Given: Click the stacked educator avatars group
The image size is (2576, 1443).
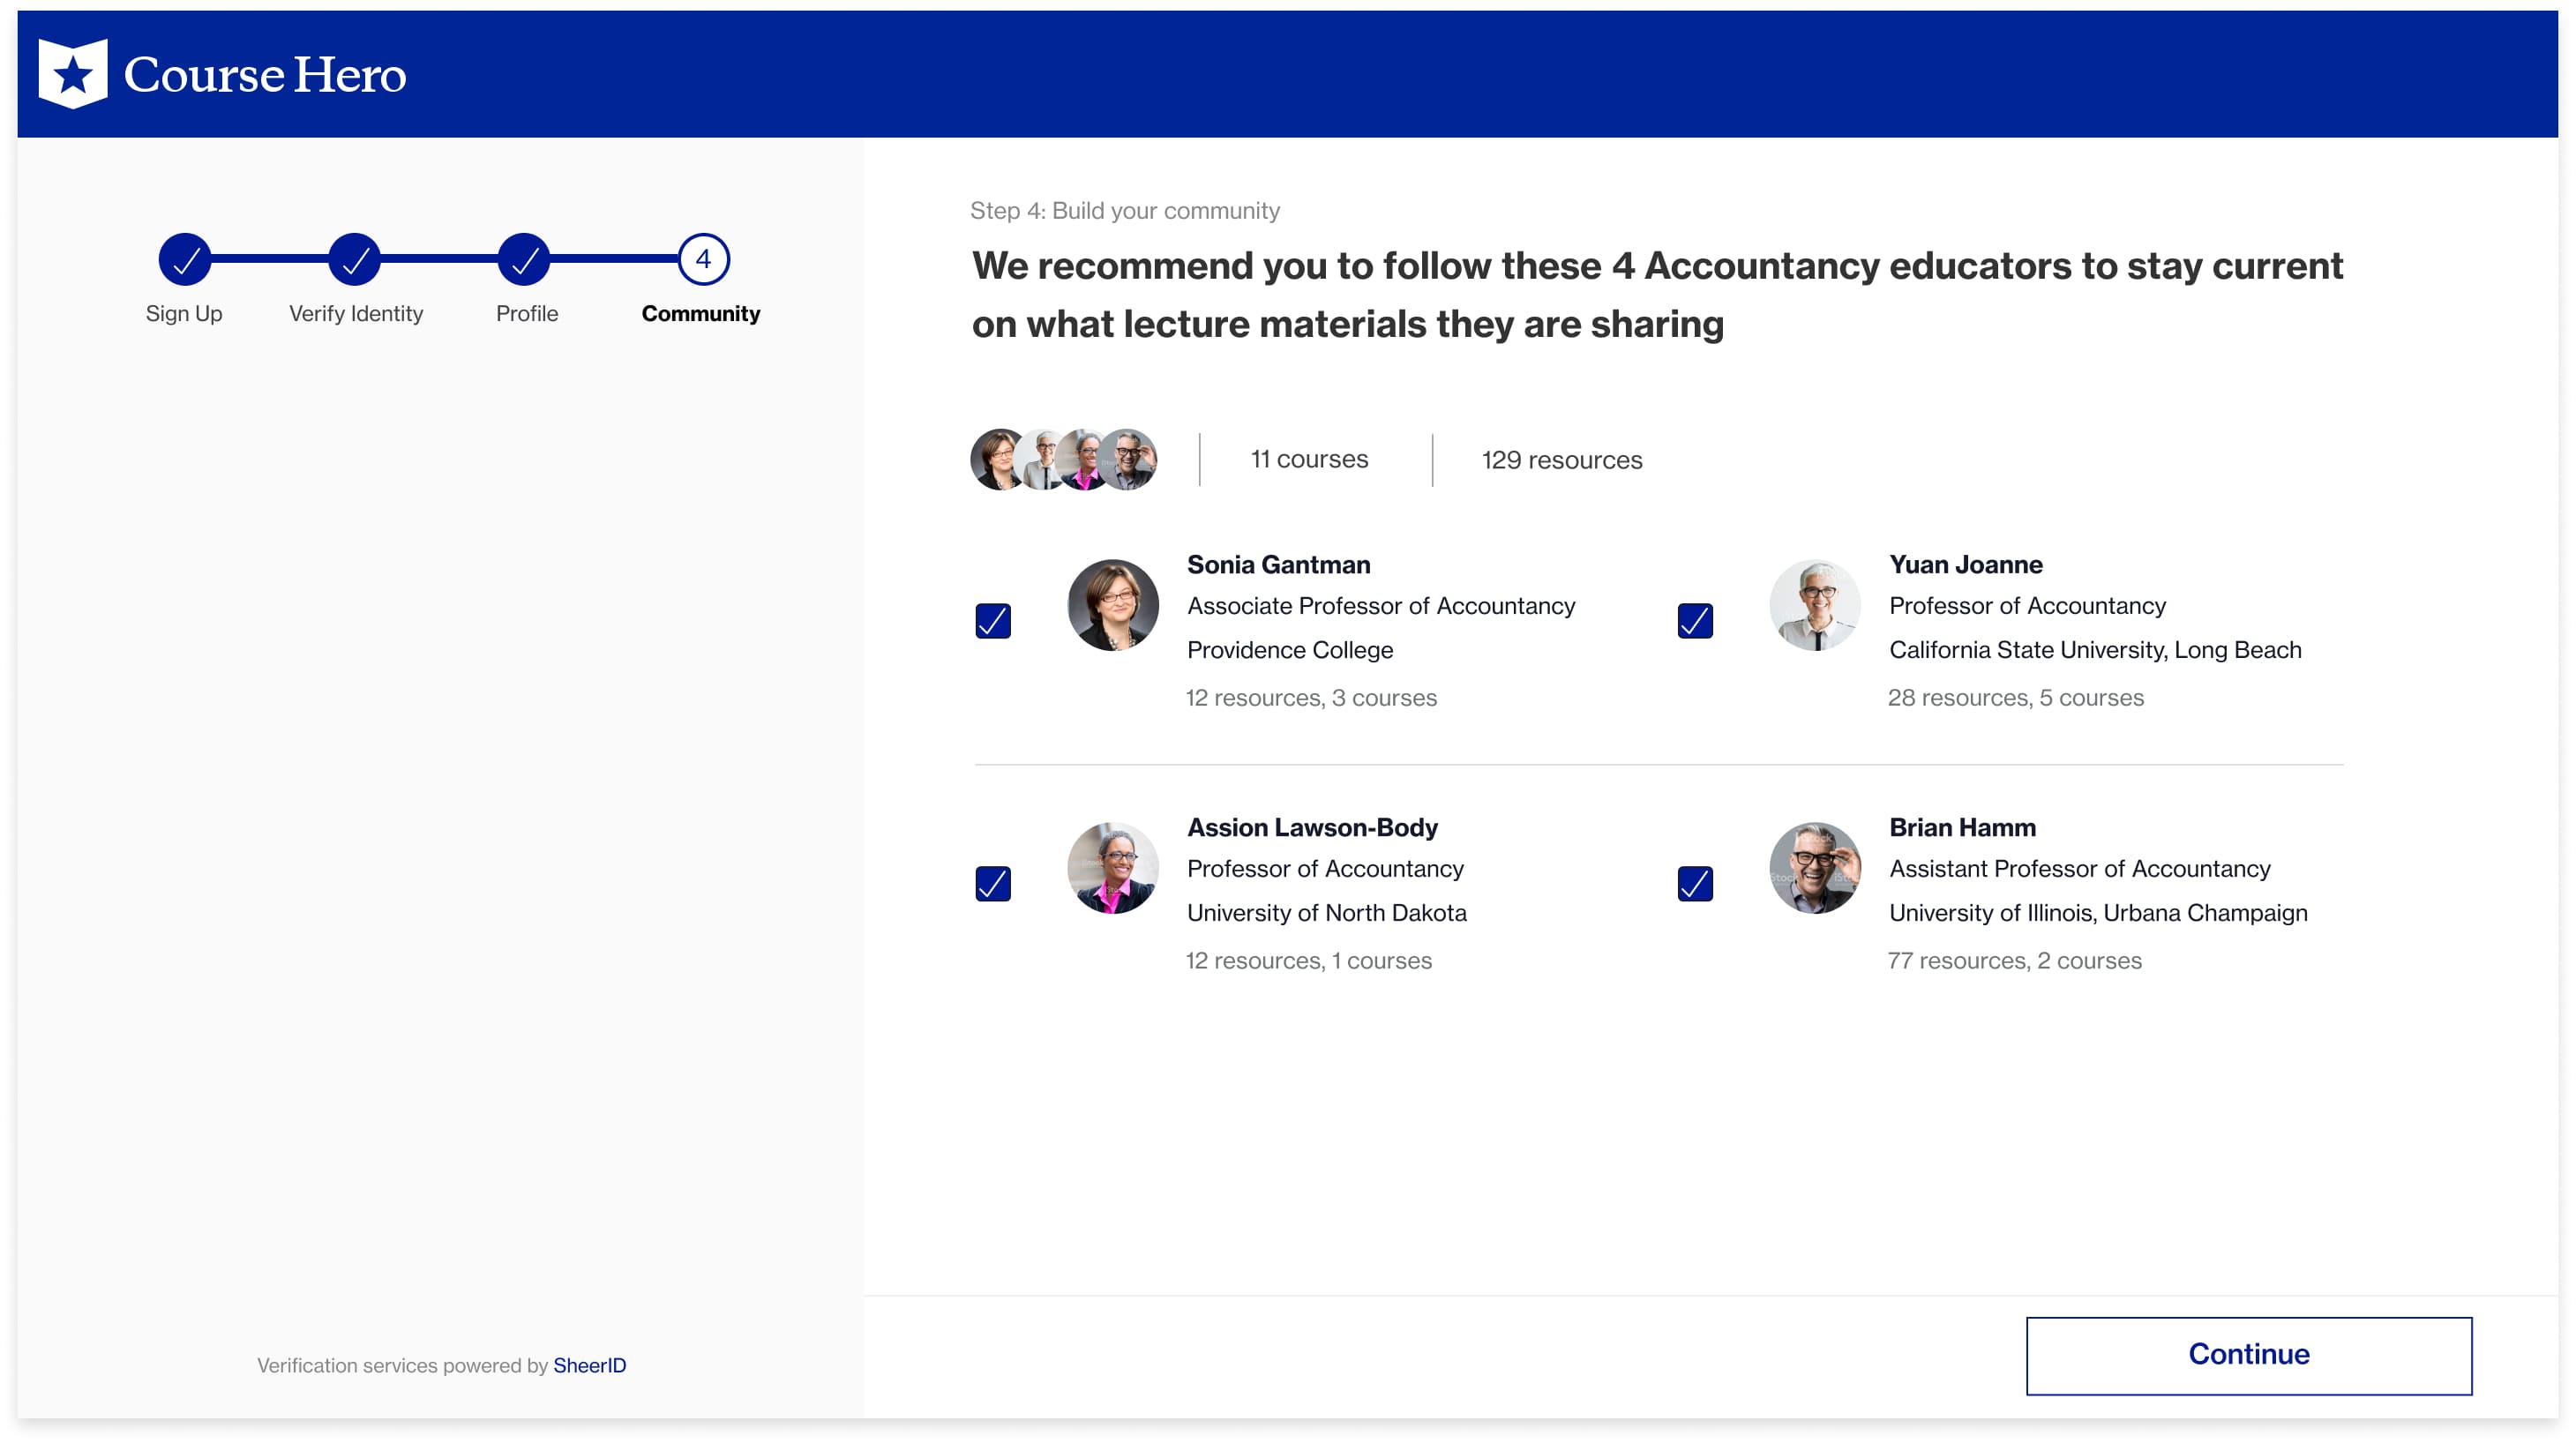Looking at the screenshot, I should (1064, 460).
